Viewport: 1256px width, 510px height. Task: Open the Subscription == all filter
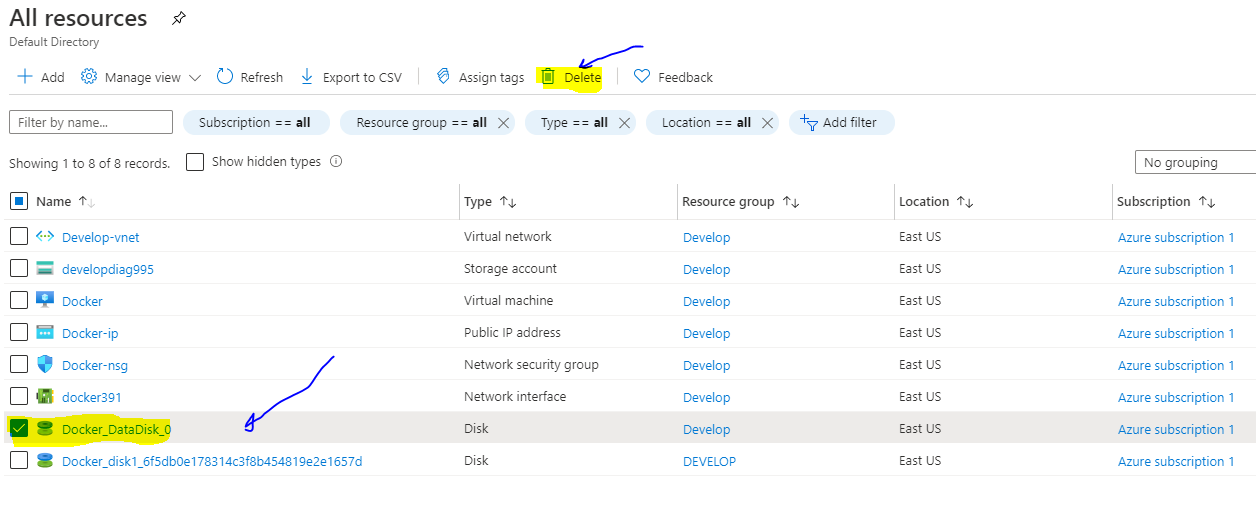coord(255,122)
